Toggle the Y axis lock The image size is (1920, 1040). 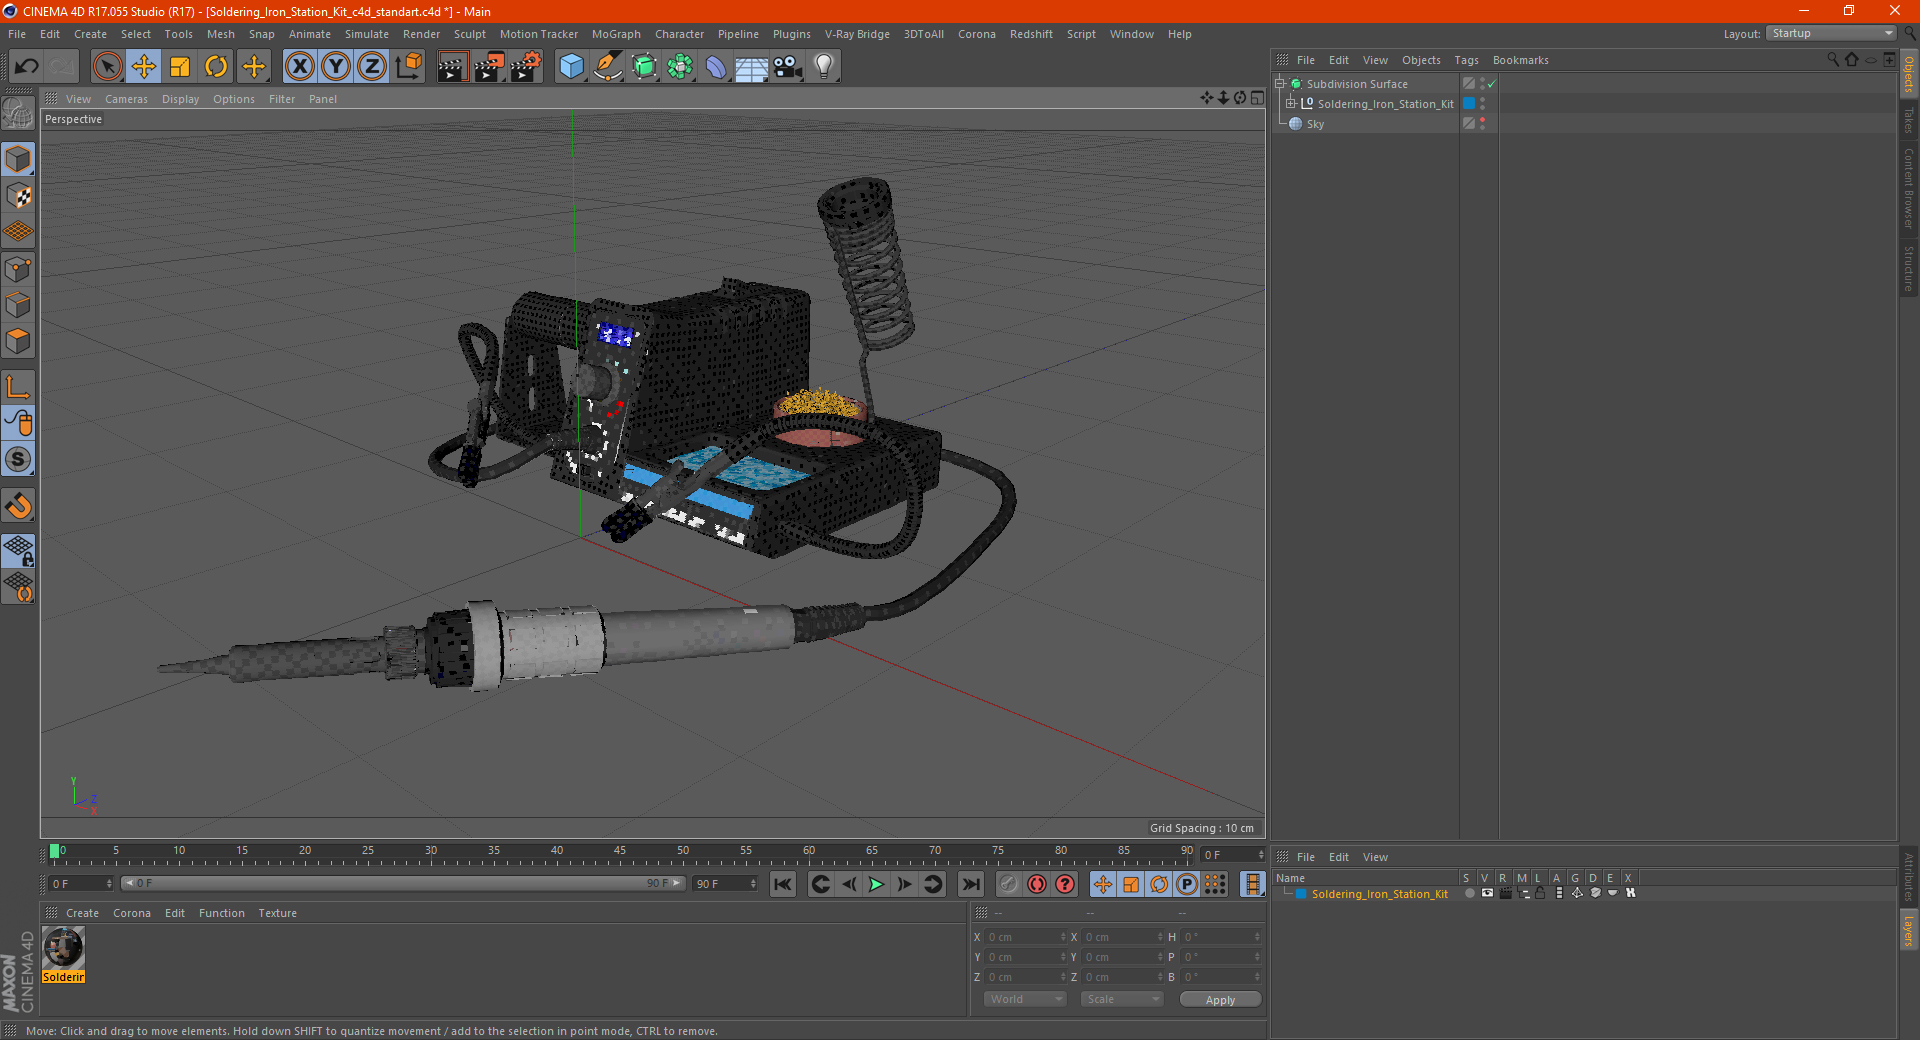pos(336,67)
